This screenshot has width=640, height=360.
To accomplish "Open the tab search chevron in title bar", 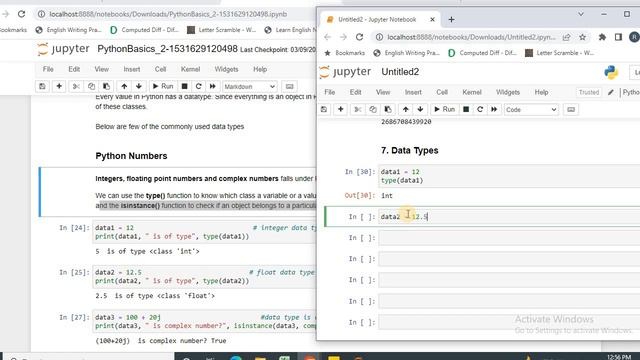I will pos(580,14).
